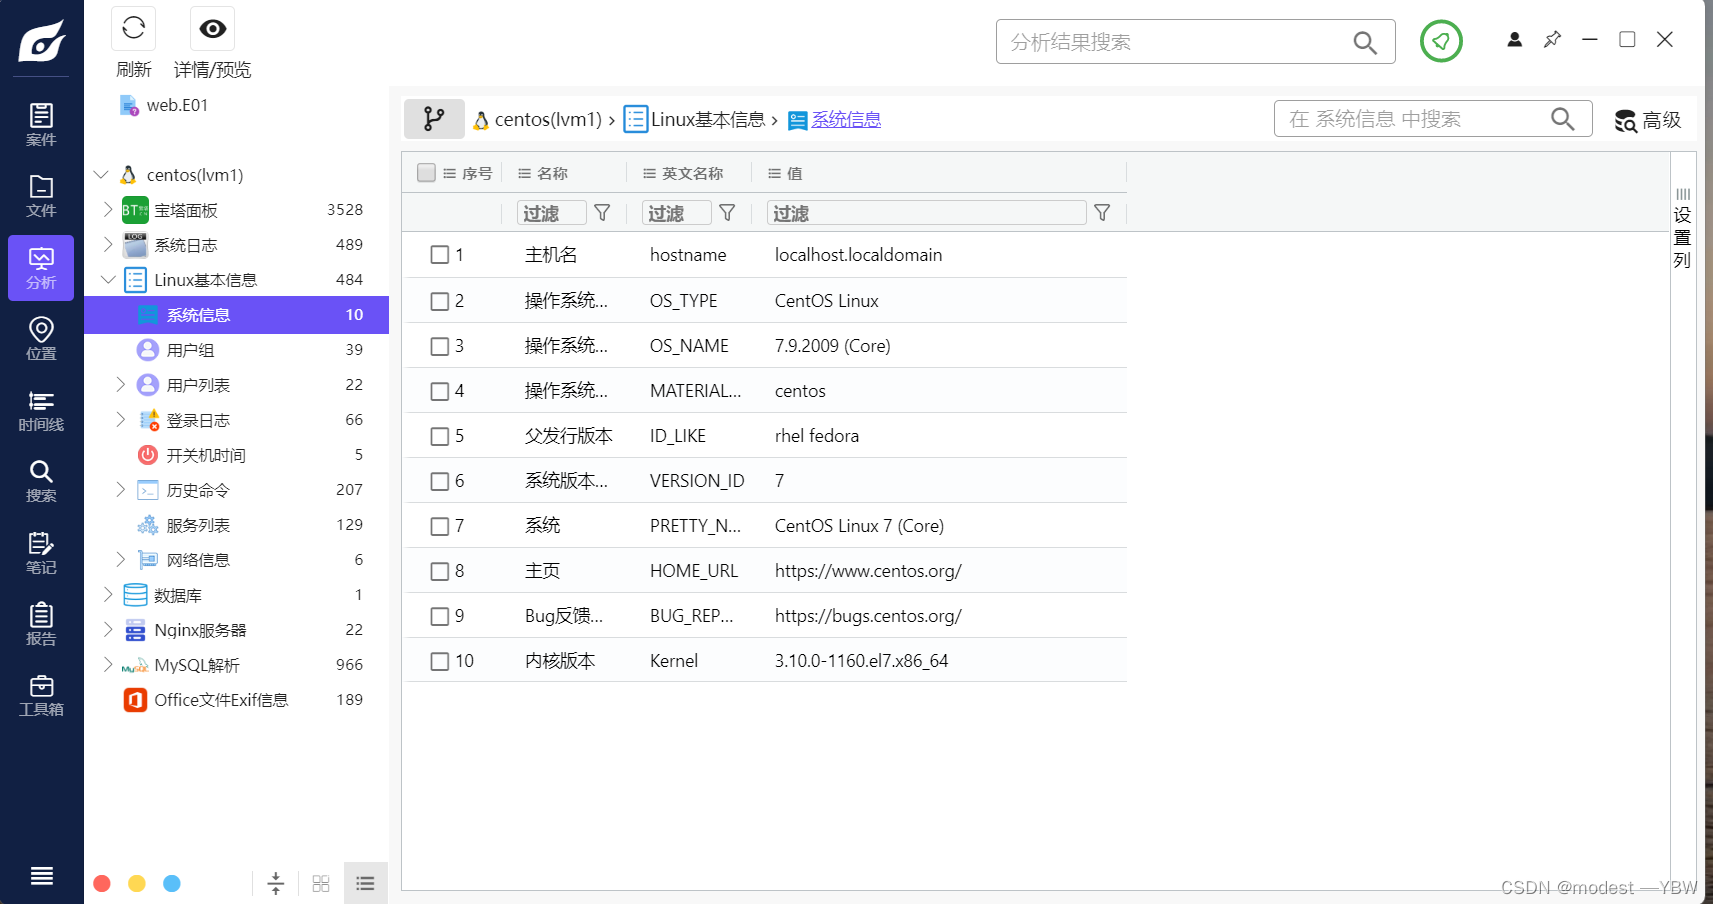
Task: Select the 分析 sidebar section
Action: coord(41,268)
